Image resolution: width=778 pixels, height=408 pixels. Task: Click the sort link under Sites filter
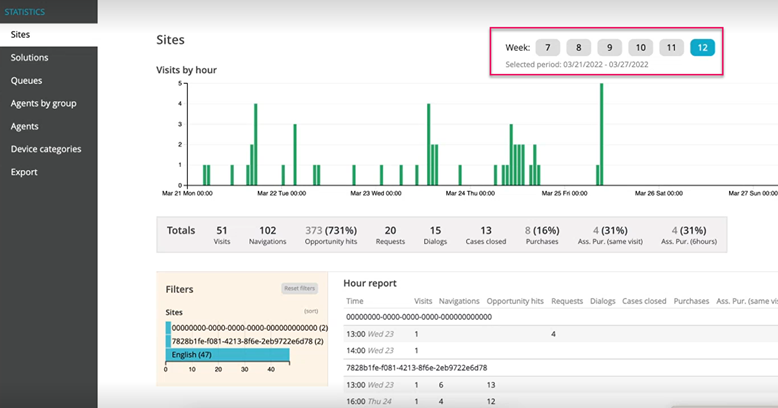[x=309, y=312]
